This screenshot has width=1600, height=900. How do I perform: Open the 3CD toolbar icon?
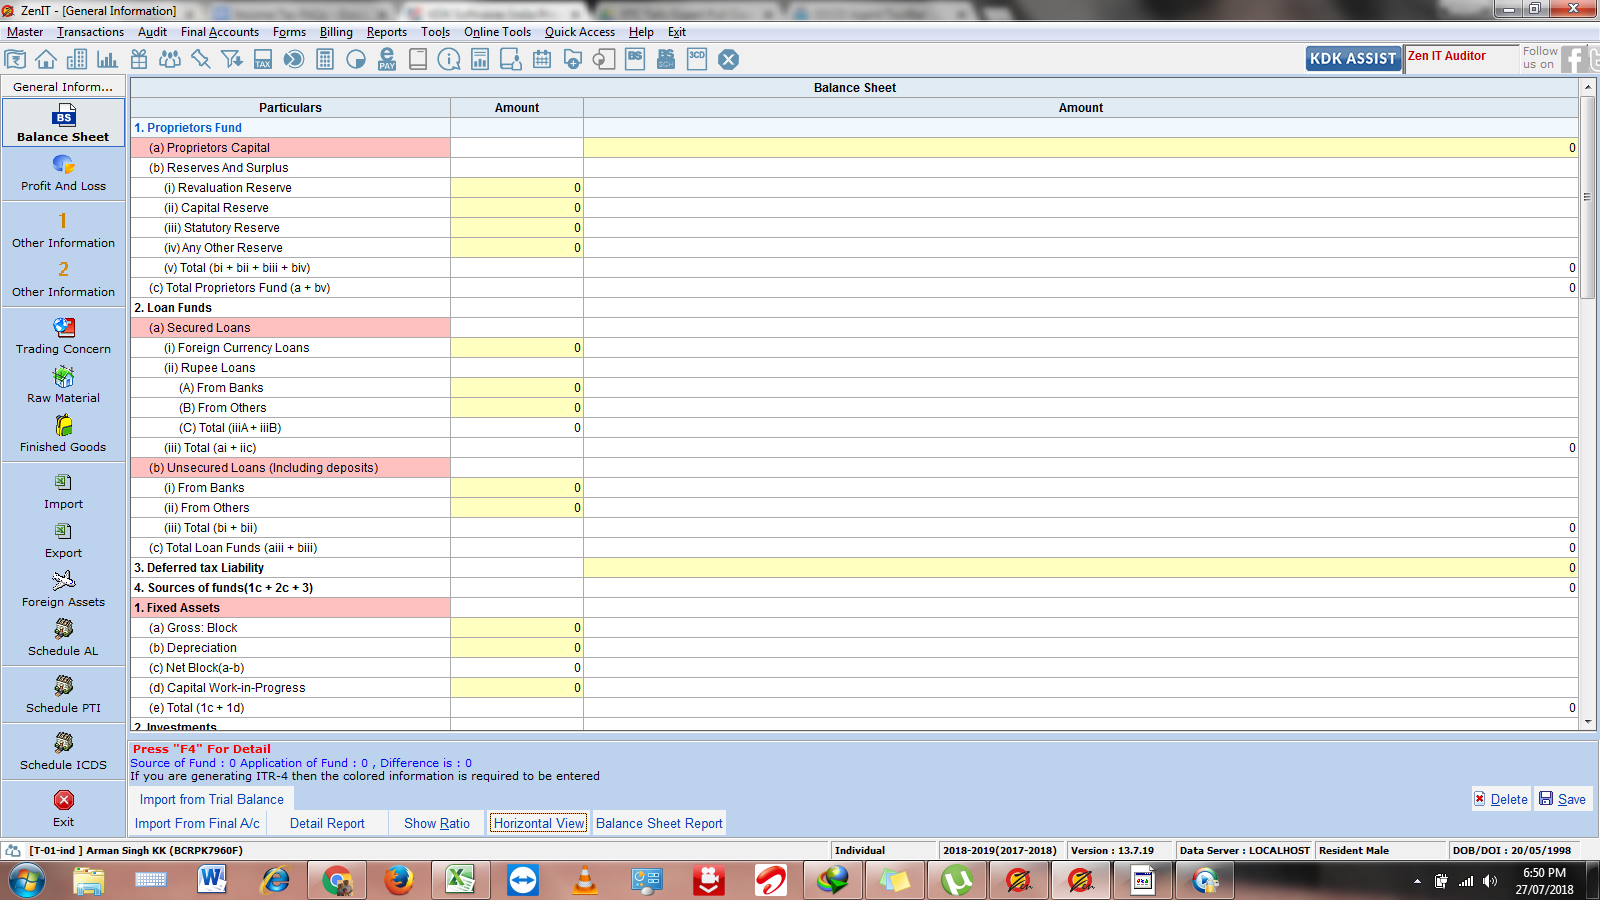697,59
